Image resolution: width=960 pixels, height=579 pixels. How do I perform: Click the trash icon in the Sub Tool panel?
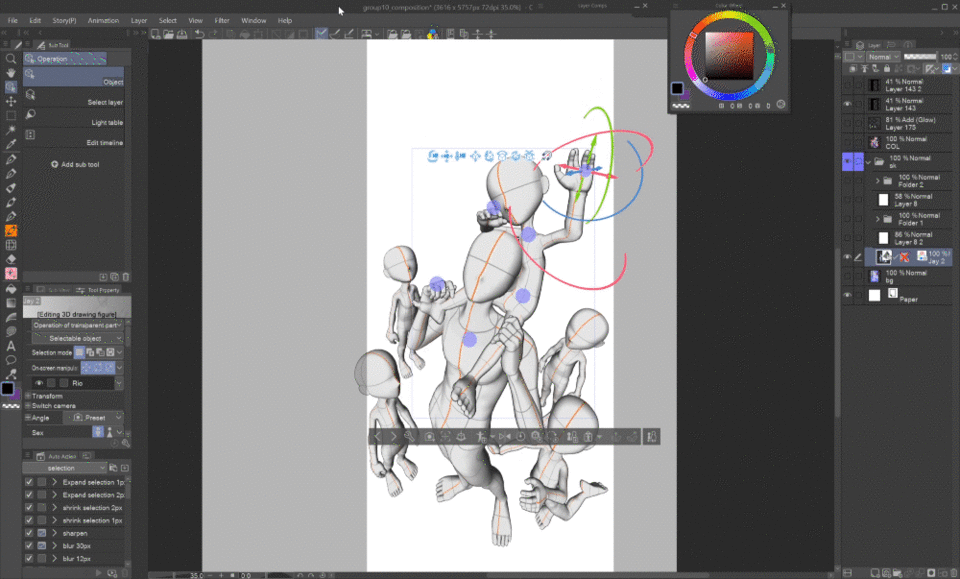pyautogui.click(x=126, y=277)
